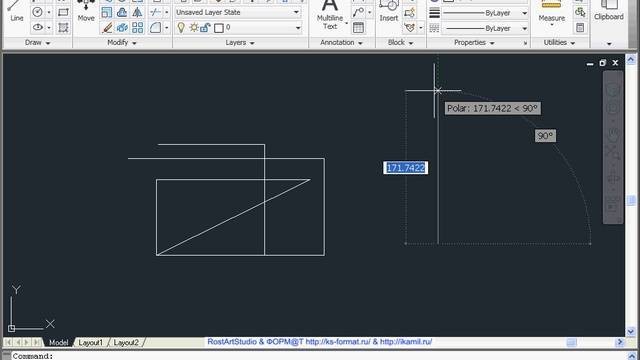Click the Insert block icon
The image size is (640, 360).
click(389, 11)
